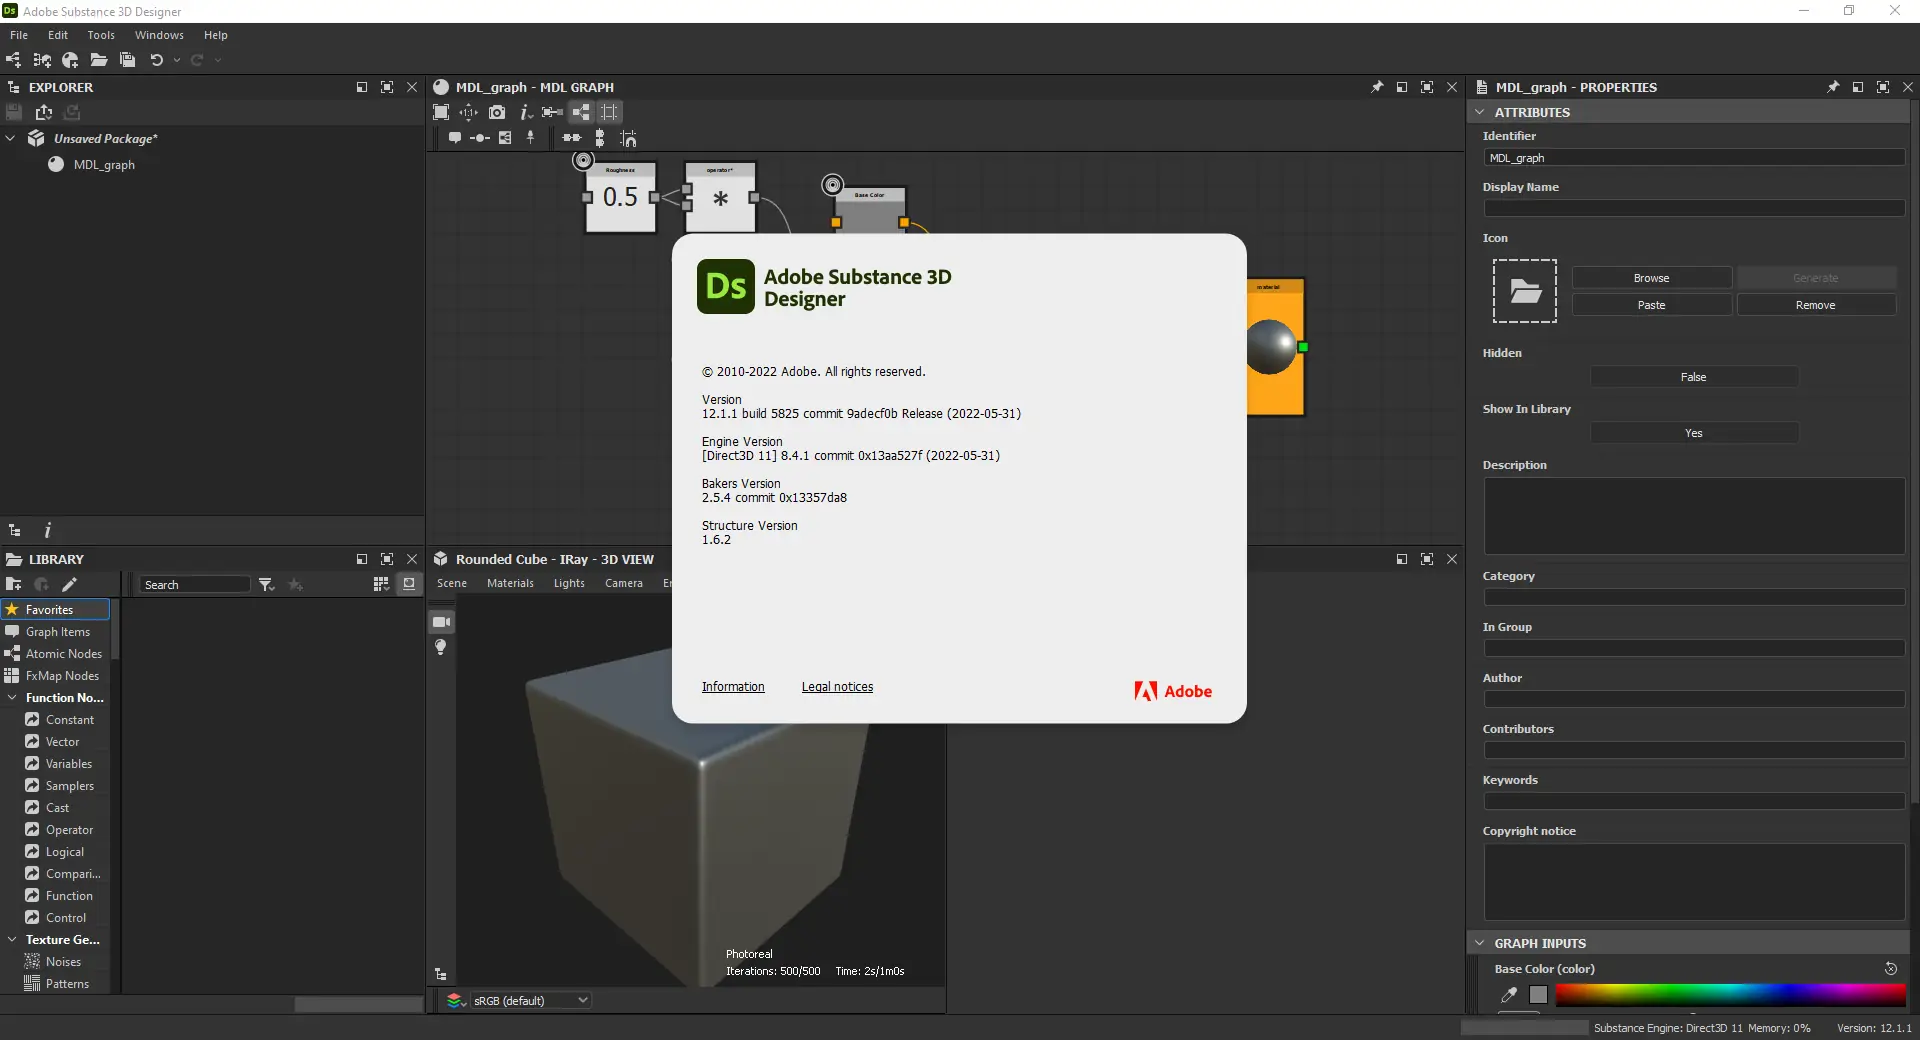Open the sRGB (default) color space dropdown
1920x1040 pixels.
tap(530, 1000)
